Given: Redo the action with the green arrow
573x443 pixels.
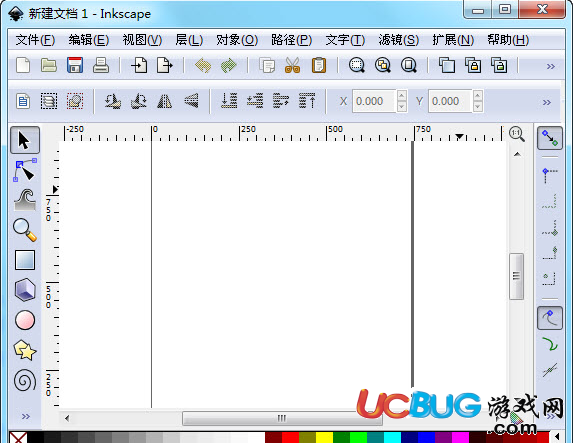Looking at the screenshot, I should 229,66.
